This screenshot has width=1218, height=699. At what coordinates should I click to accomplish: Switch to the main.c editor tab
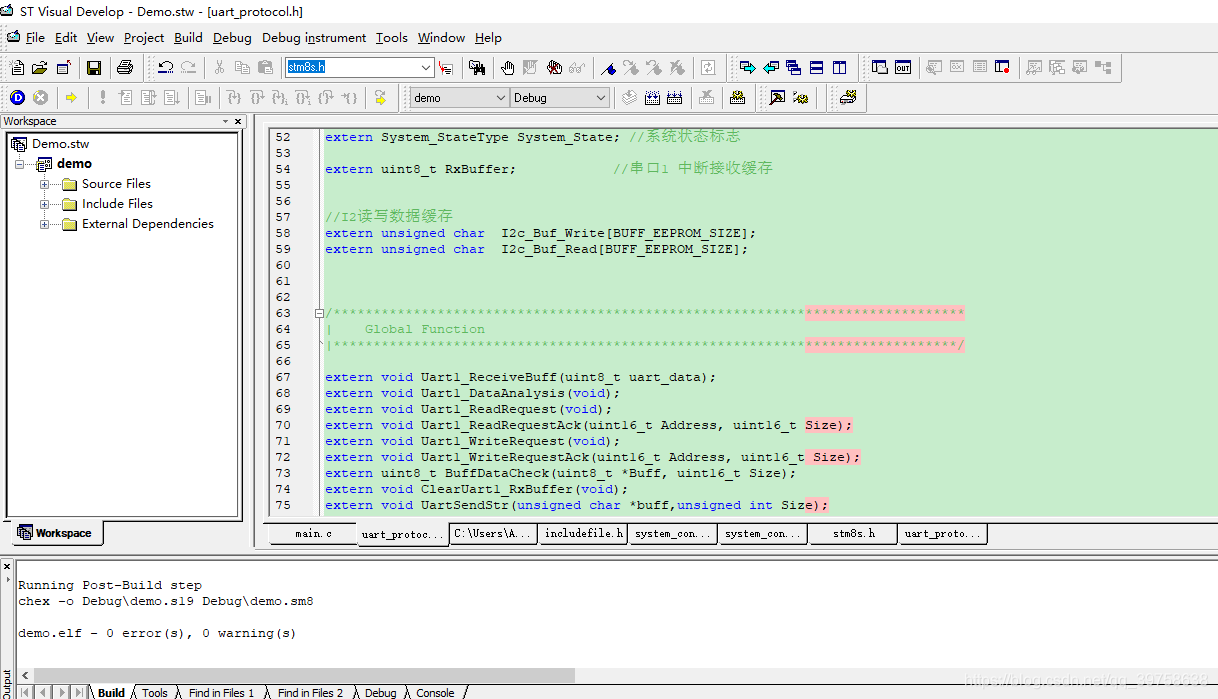pyautogui.click(x=314, y=534)
